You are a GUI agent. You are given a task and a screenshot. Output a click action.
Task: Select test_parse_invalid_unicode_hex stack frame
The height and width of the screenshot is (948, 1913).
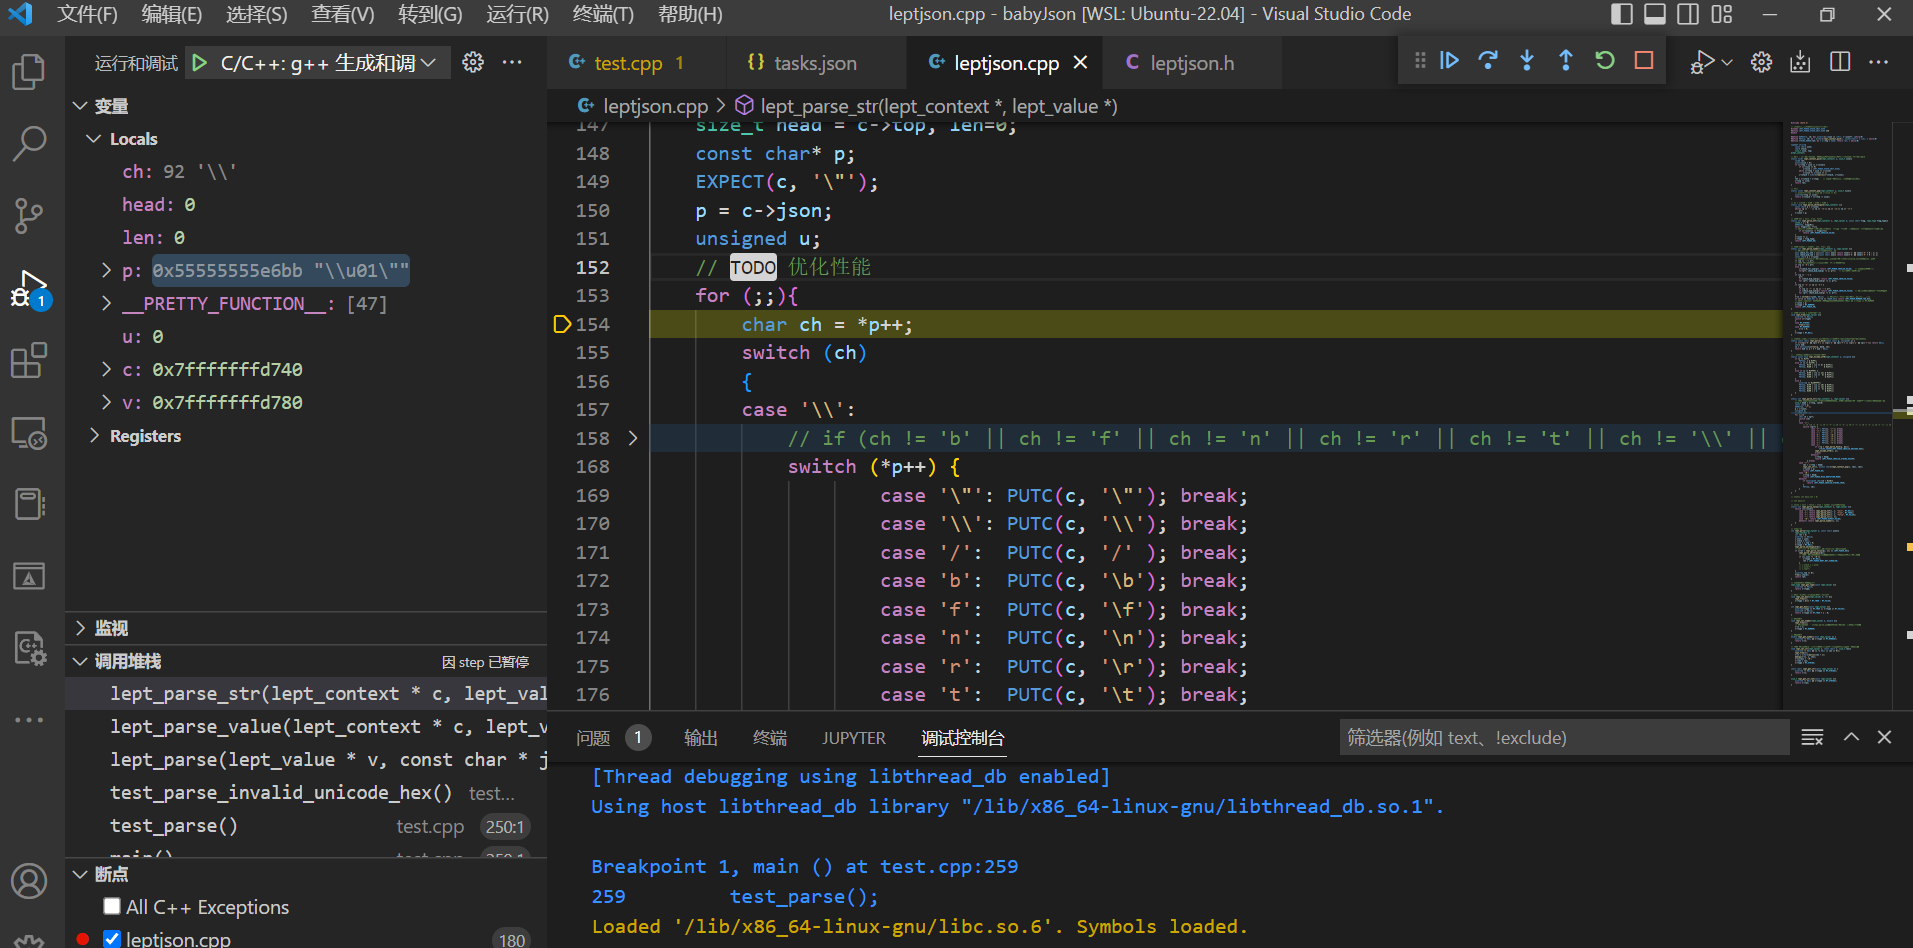point(307,793)
